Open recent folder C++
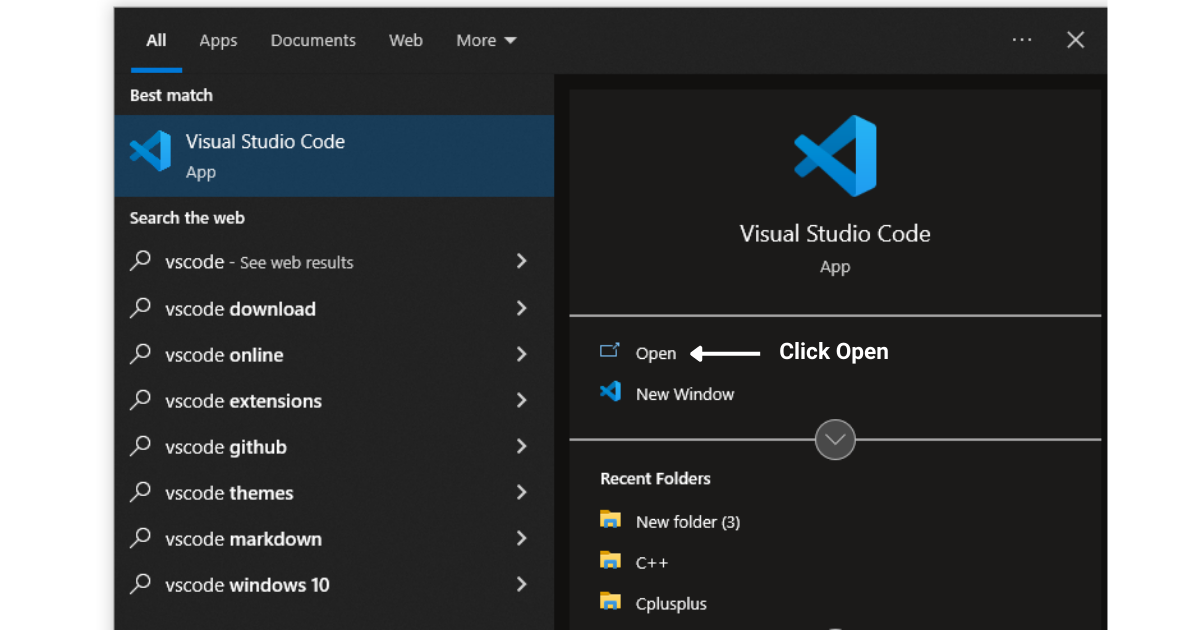 point(652,562)
